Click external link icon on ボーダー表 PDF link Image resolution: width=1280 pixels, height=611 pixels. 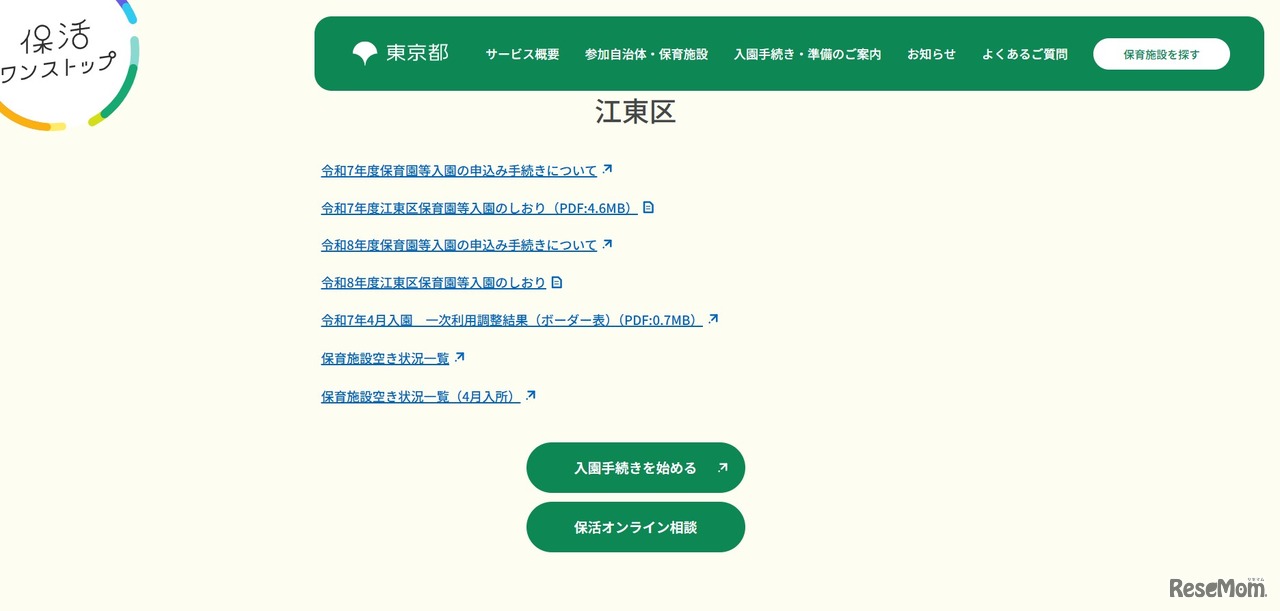tap(713, 318)
